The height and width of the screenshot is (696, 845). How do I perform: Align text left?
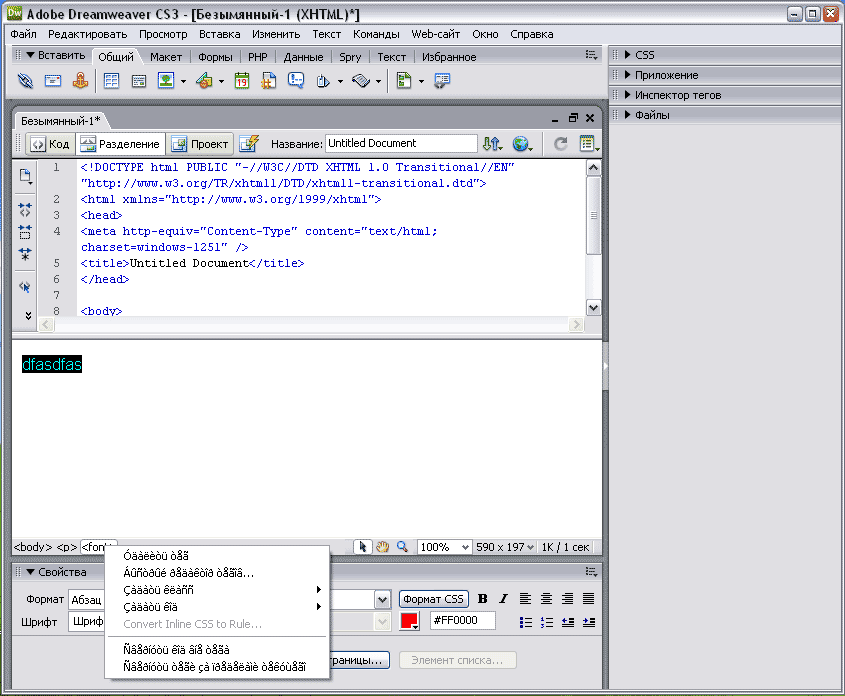(525, 598)
